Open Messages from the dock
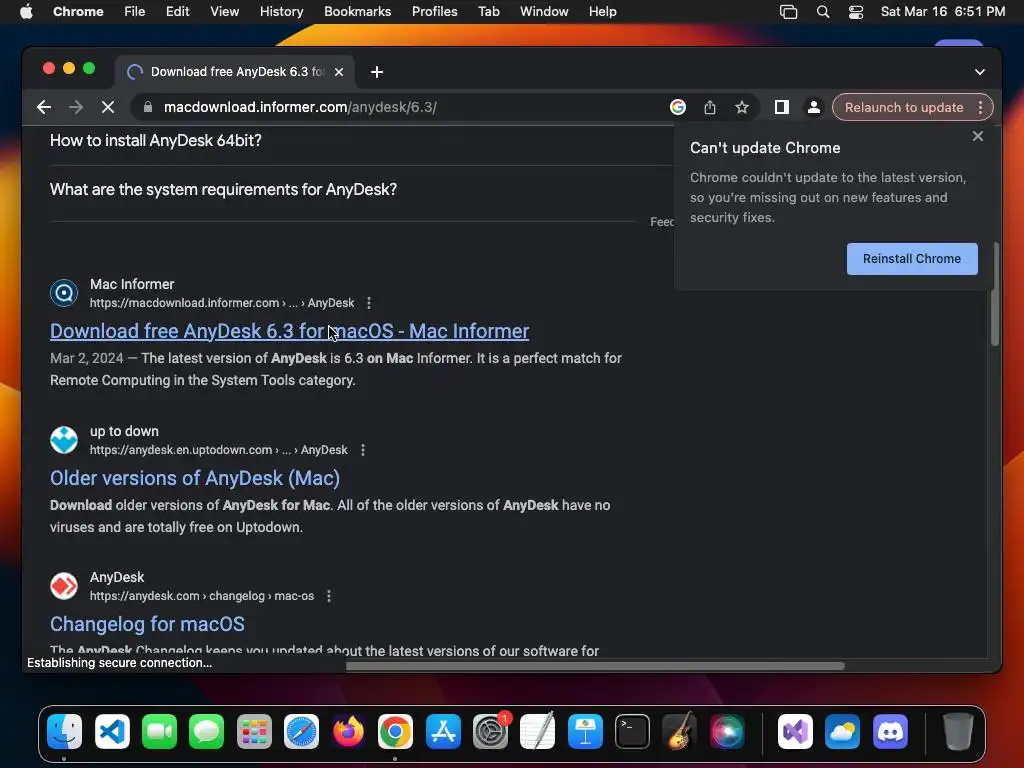1024x768 pixels. (206, 731)
